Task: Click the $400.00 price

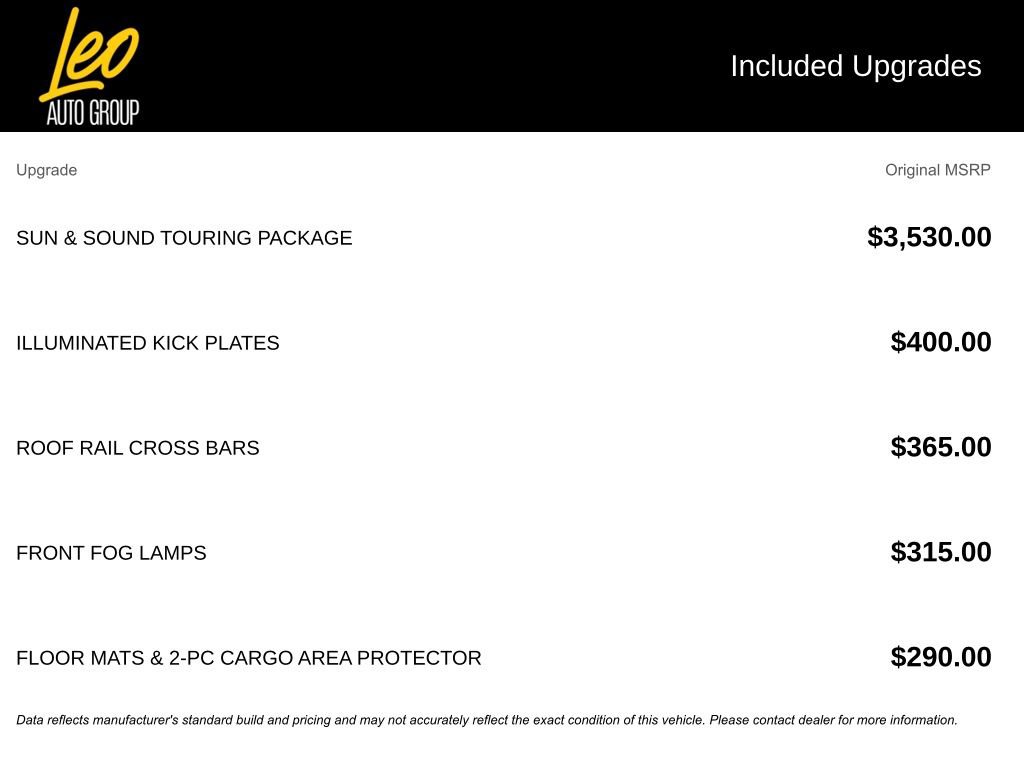Action: tap(940, 342)
